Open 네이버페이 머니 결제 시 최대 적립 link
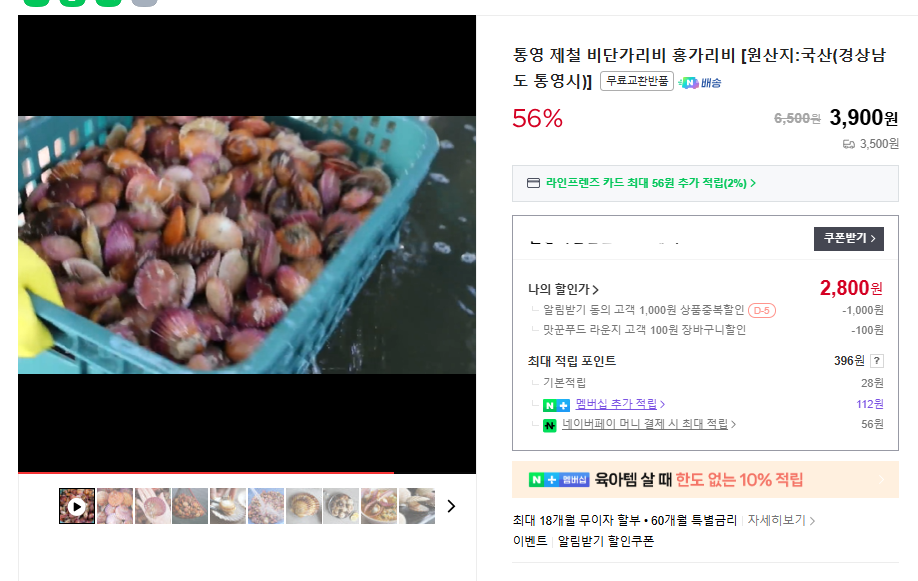Screen dimensions: 918x581 (x=649, y=423)
